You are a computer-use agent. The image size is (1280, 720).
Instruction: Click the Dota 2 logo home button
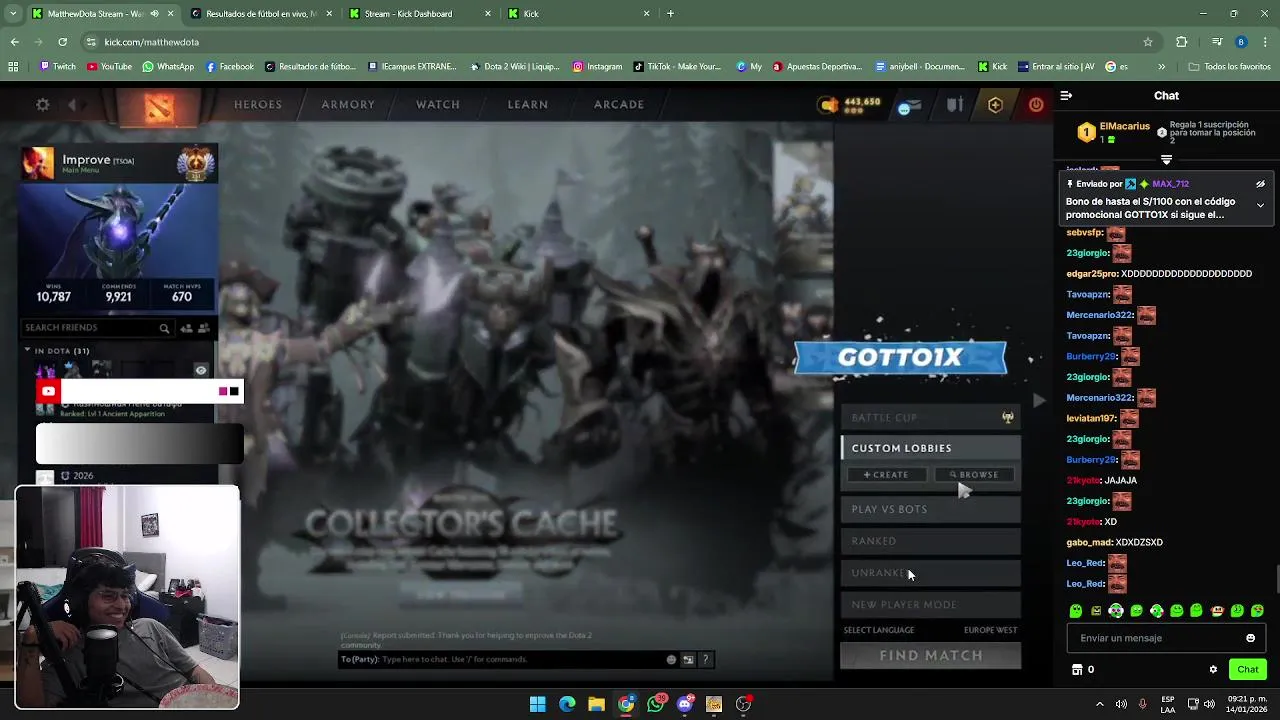pos(160,107)
